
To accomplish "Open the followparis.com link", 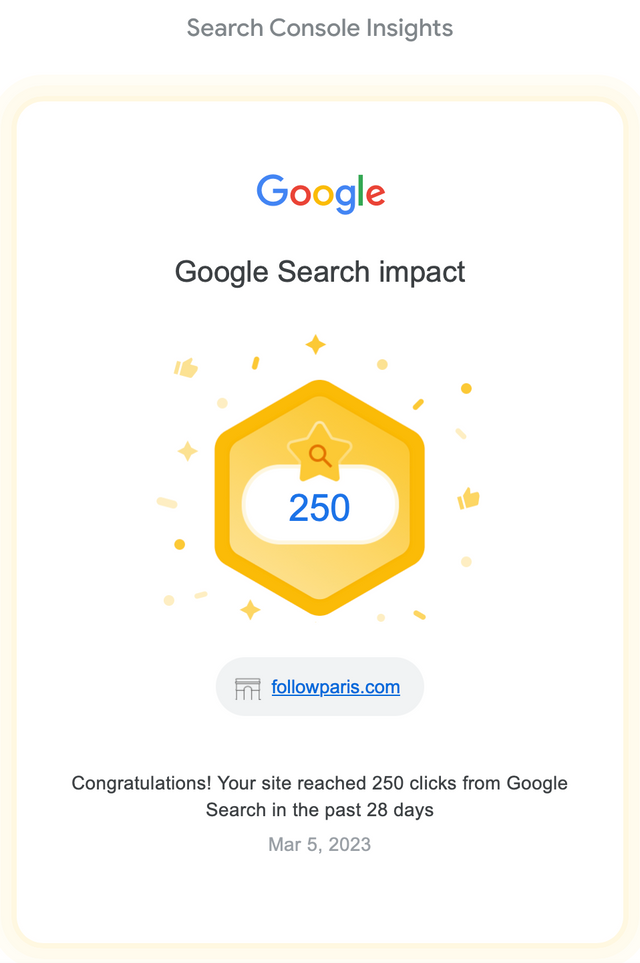I will (335, 687).
